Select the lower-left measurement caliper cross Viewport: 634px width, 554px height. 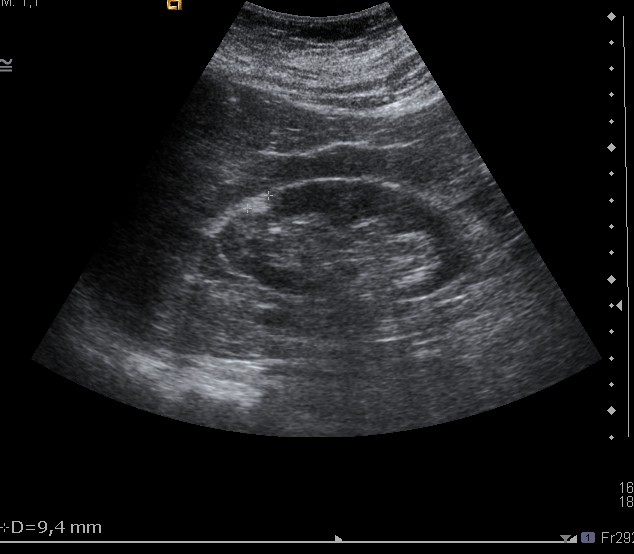tap(246, 210)
